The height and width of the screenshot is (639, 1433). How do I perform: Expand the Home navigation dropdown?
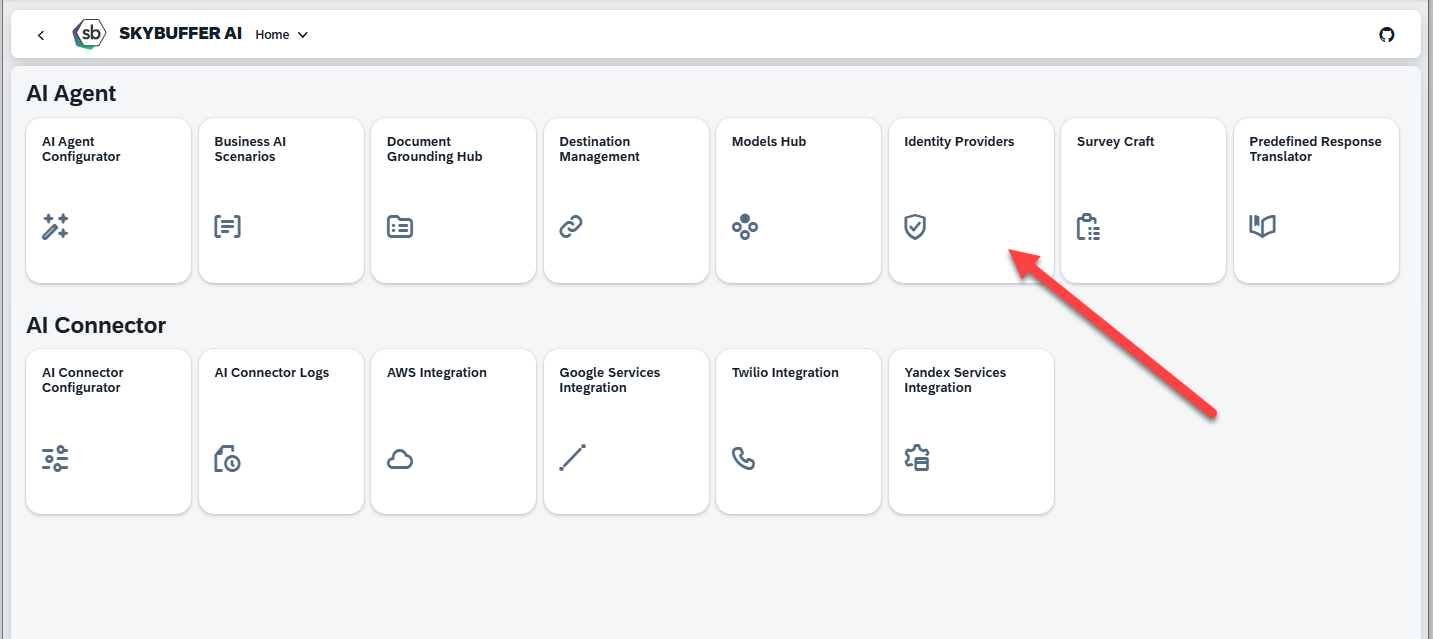[x=281, y=34]
